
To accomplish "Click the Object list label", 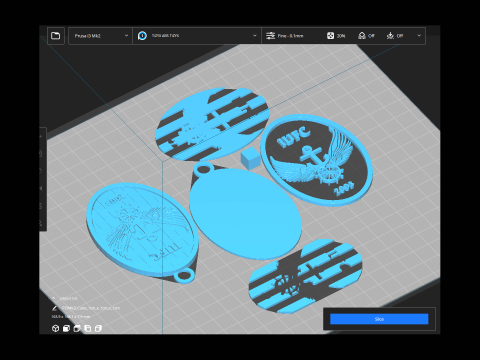I will pyautogui.click(x=68, y=298).
